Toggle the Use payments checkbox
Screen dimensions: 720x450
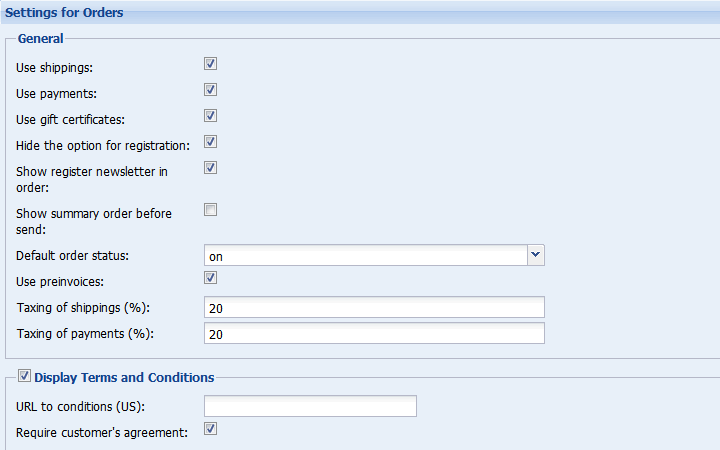coord(210,90)
